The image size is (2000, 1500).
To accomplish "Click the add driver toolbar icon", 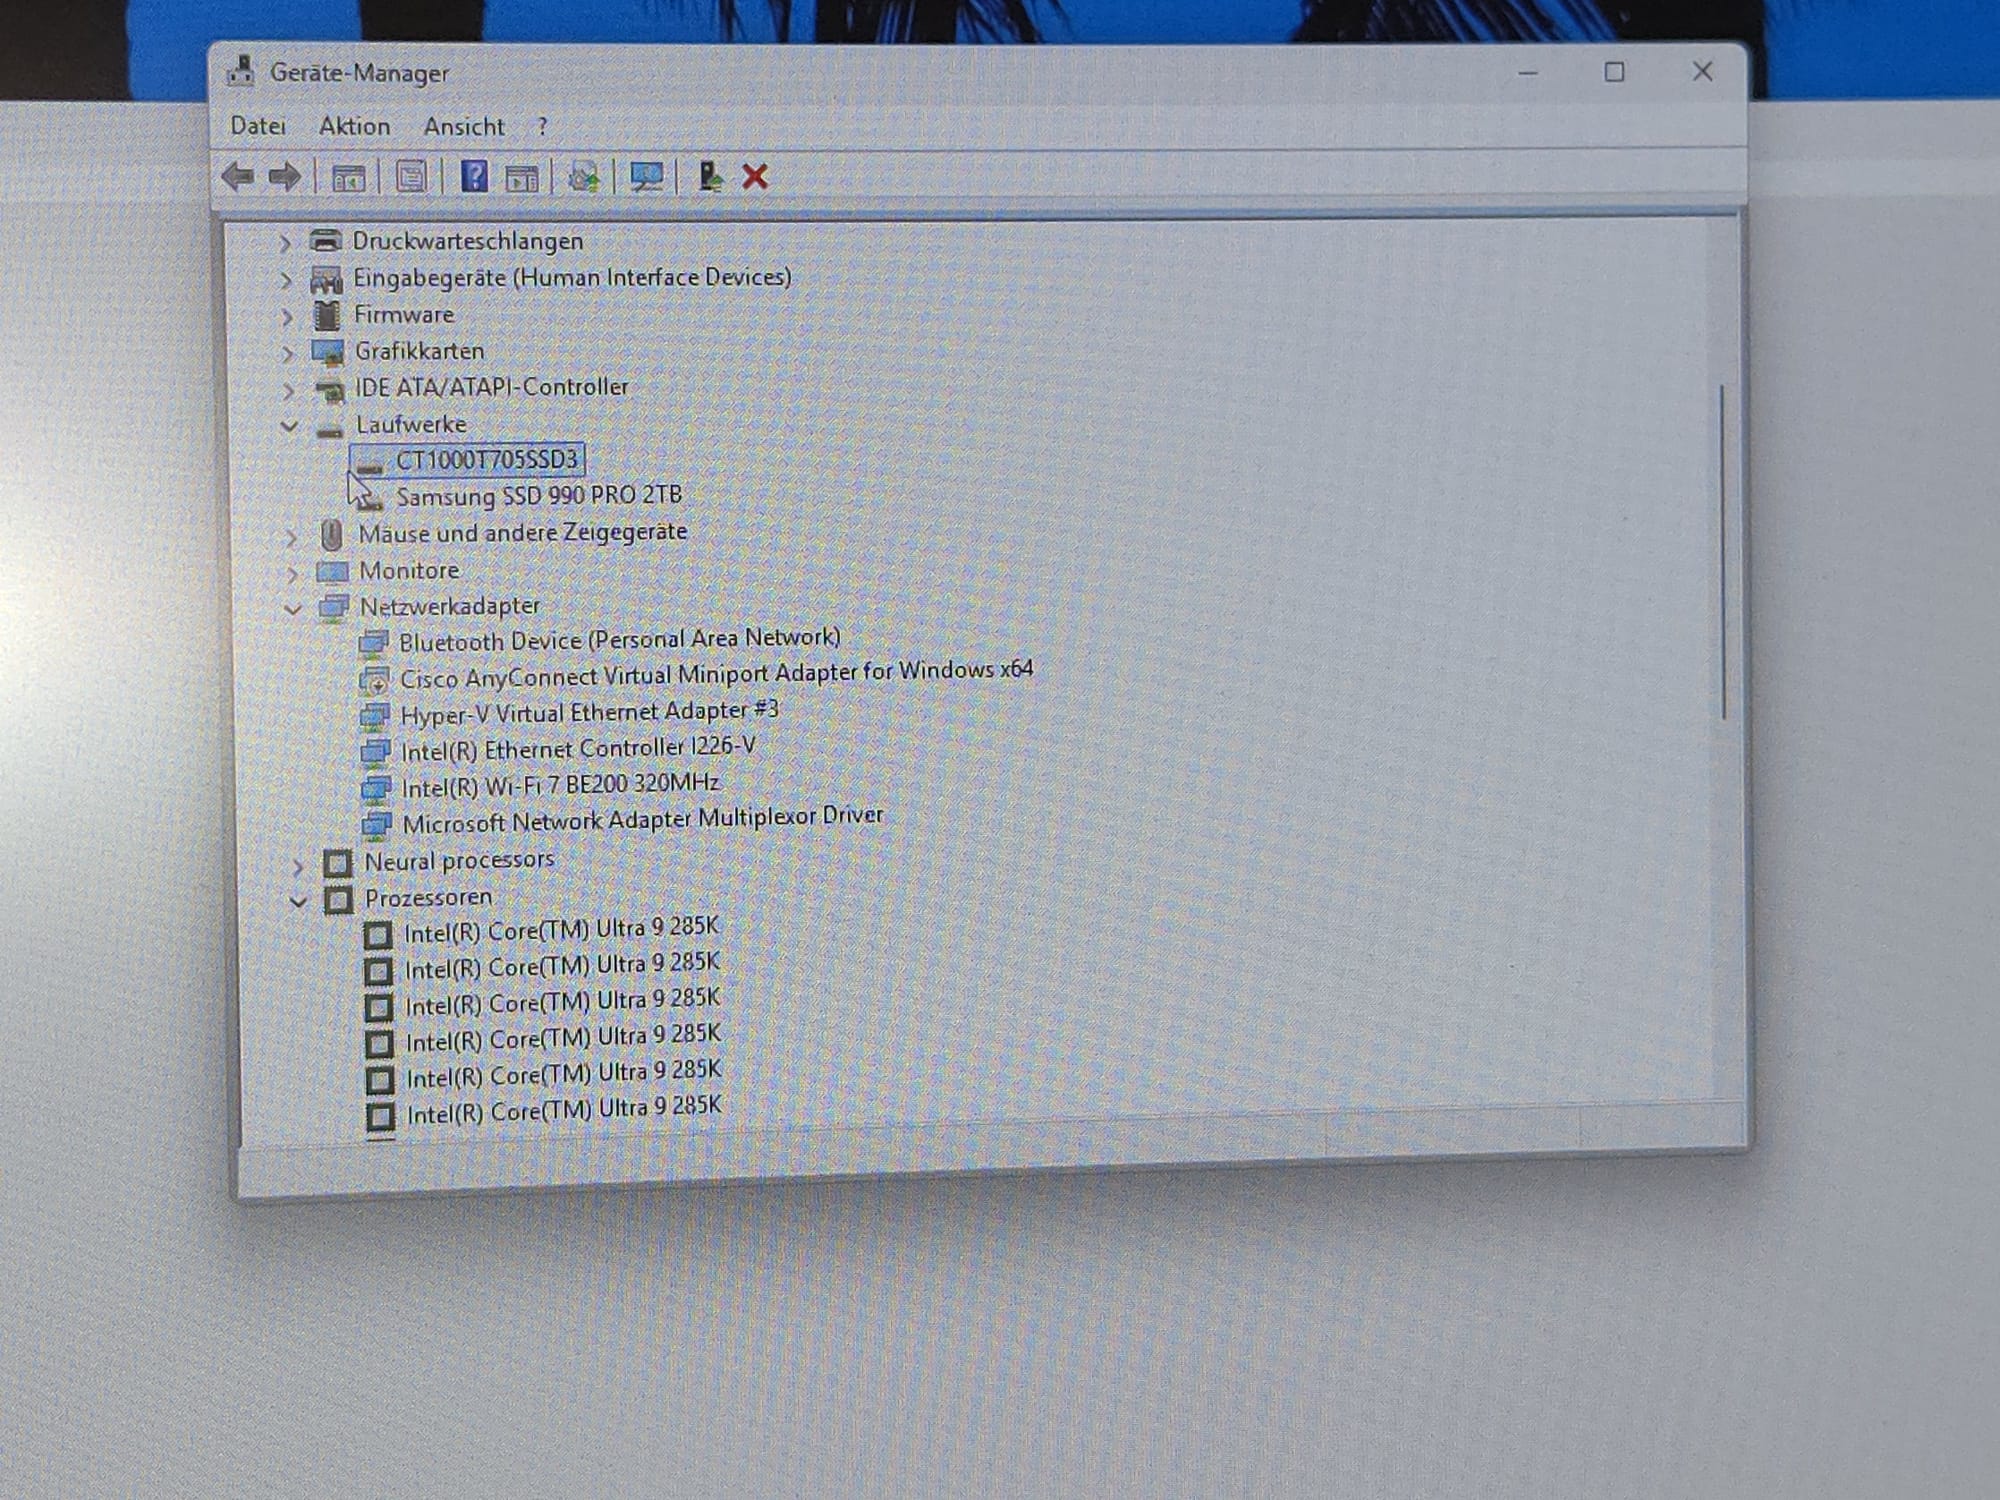I will click(710, 177).
